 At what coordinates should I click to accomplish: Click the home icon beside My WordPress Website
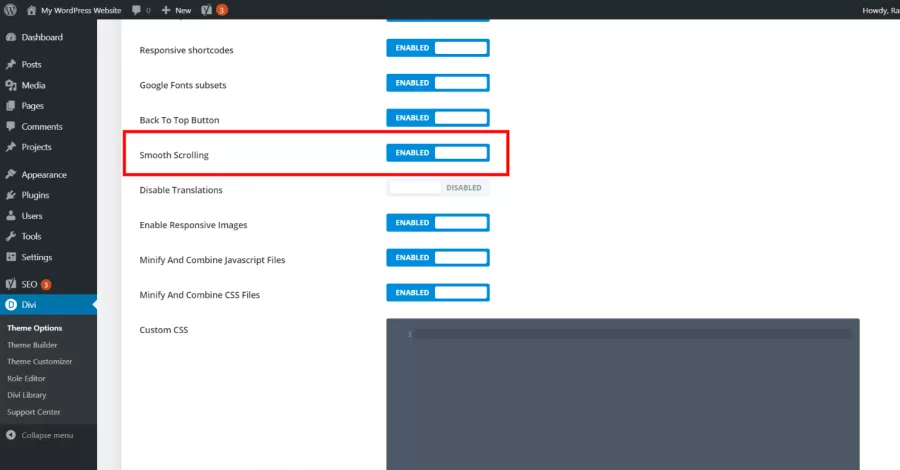pyautogui.click(x=32, y=10)
